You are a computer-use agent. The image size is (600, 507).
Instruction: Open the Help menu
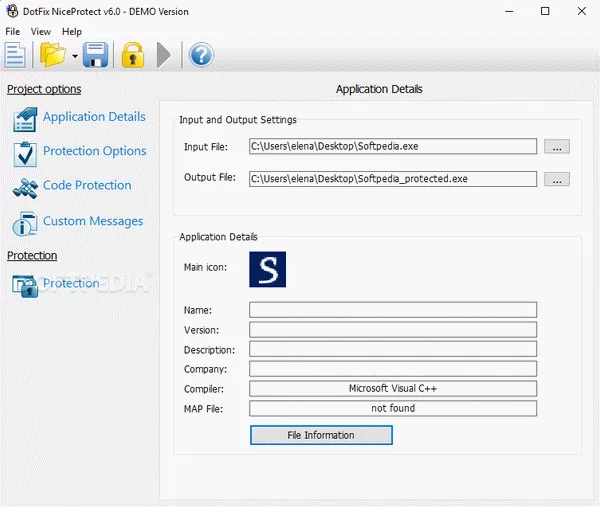point(72,32)
